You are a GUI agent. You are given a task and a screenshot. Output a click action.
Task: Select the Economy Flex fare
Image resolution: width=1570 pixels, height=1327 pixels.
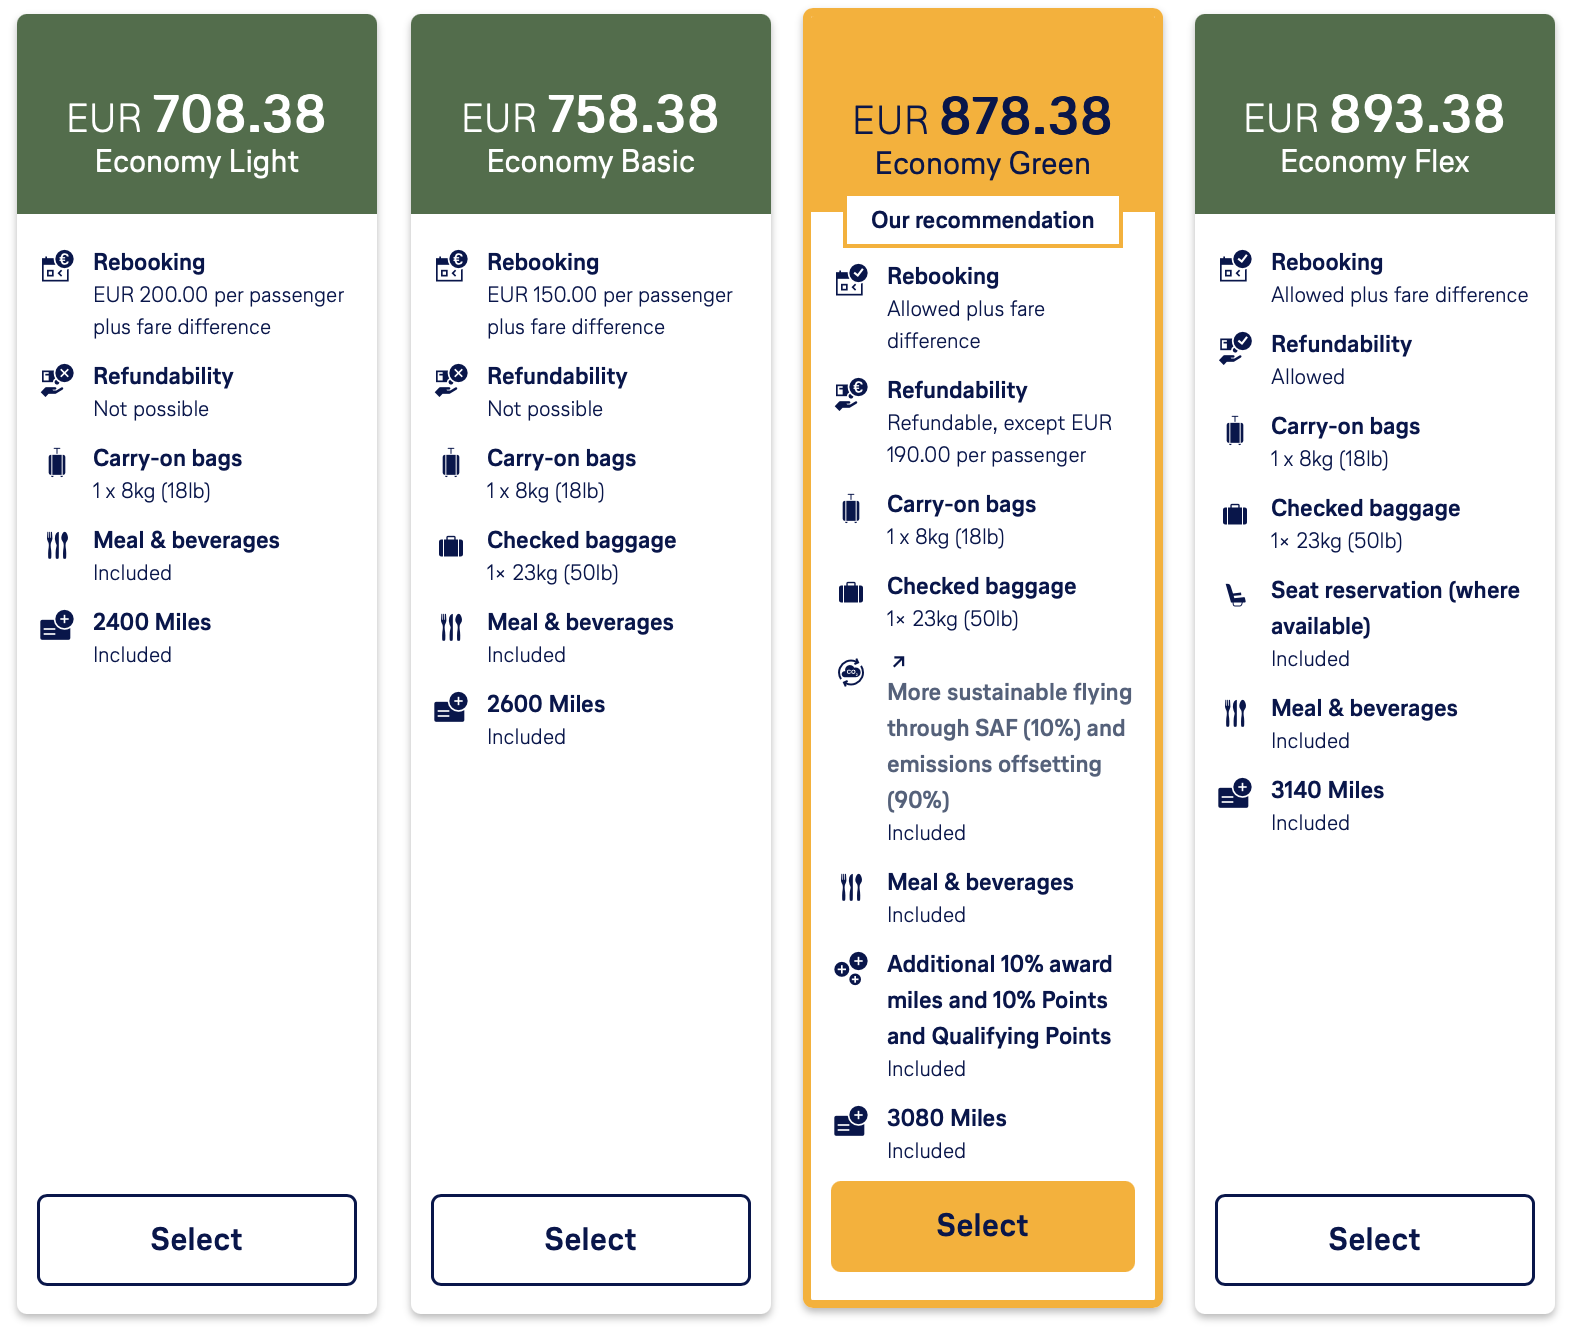(1375, 1239)
